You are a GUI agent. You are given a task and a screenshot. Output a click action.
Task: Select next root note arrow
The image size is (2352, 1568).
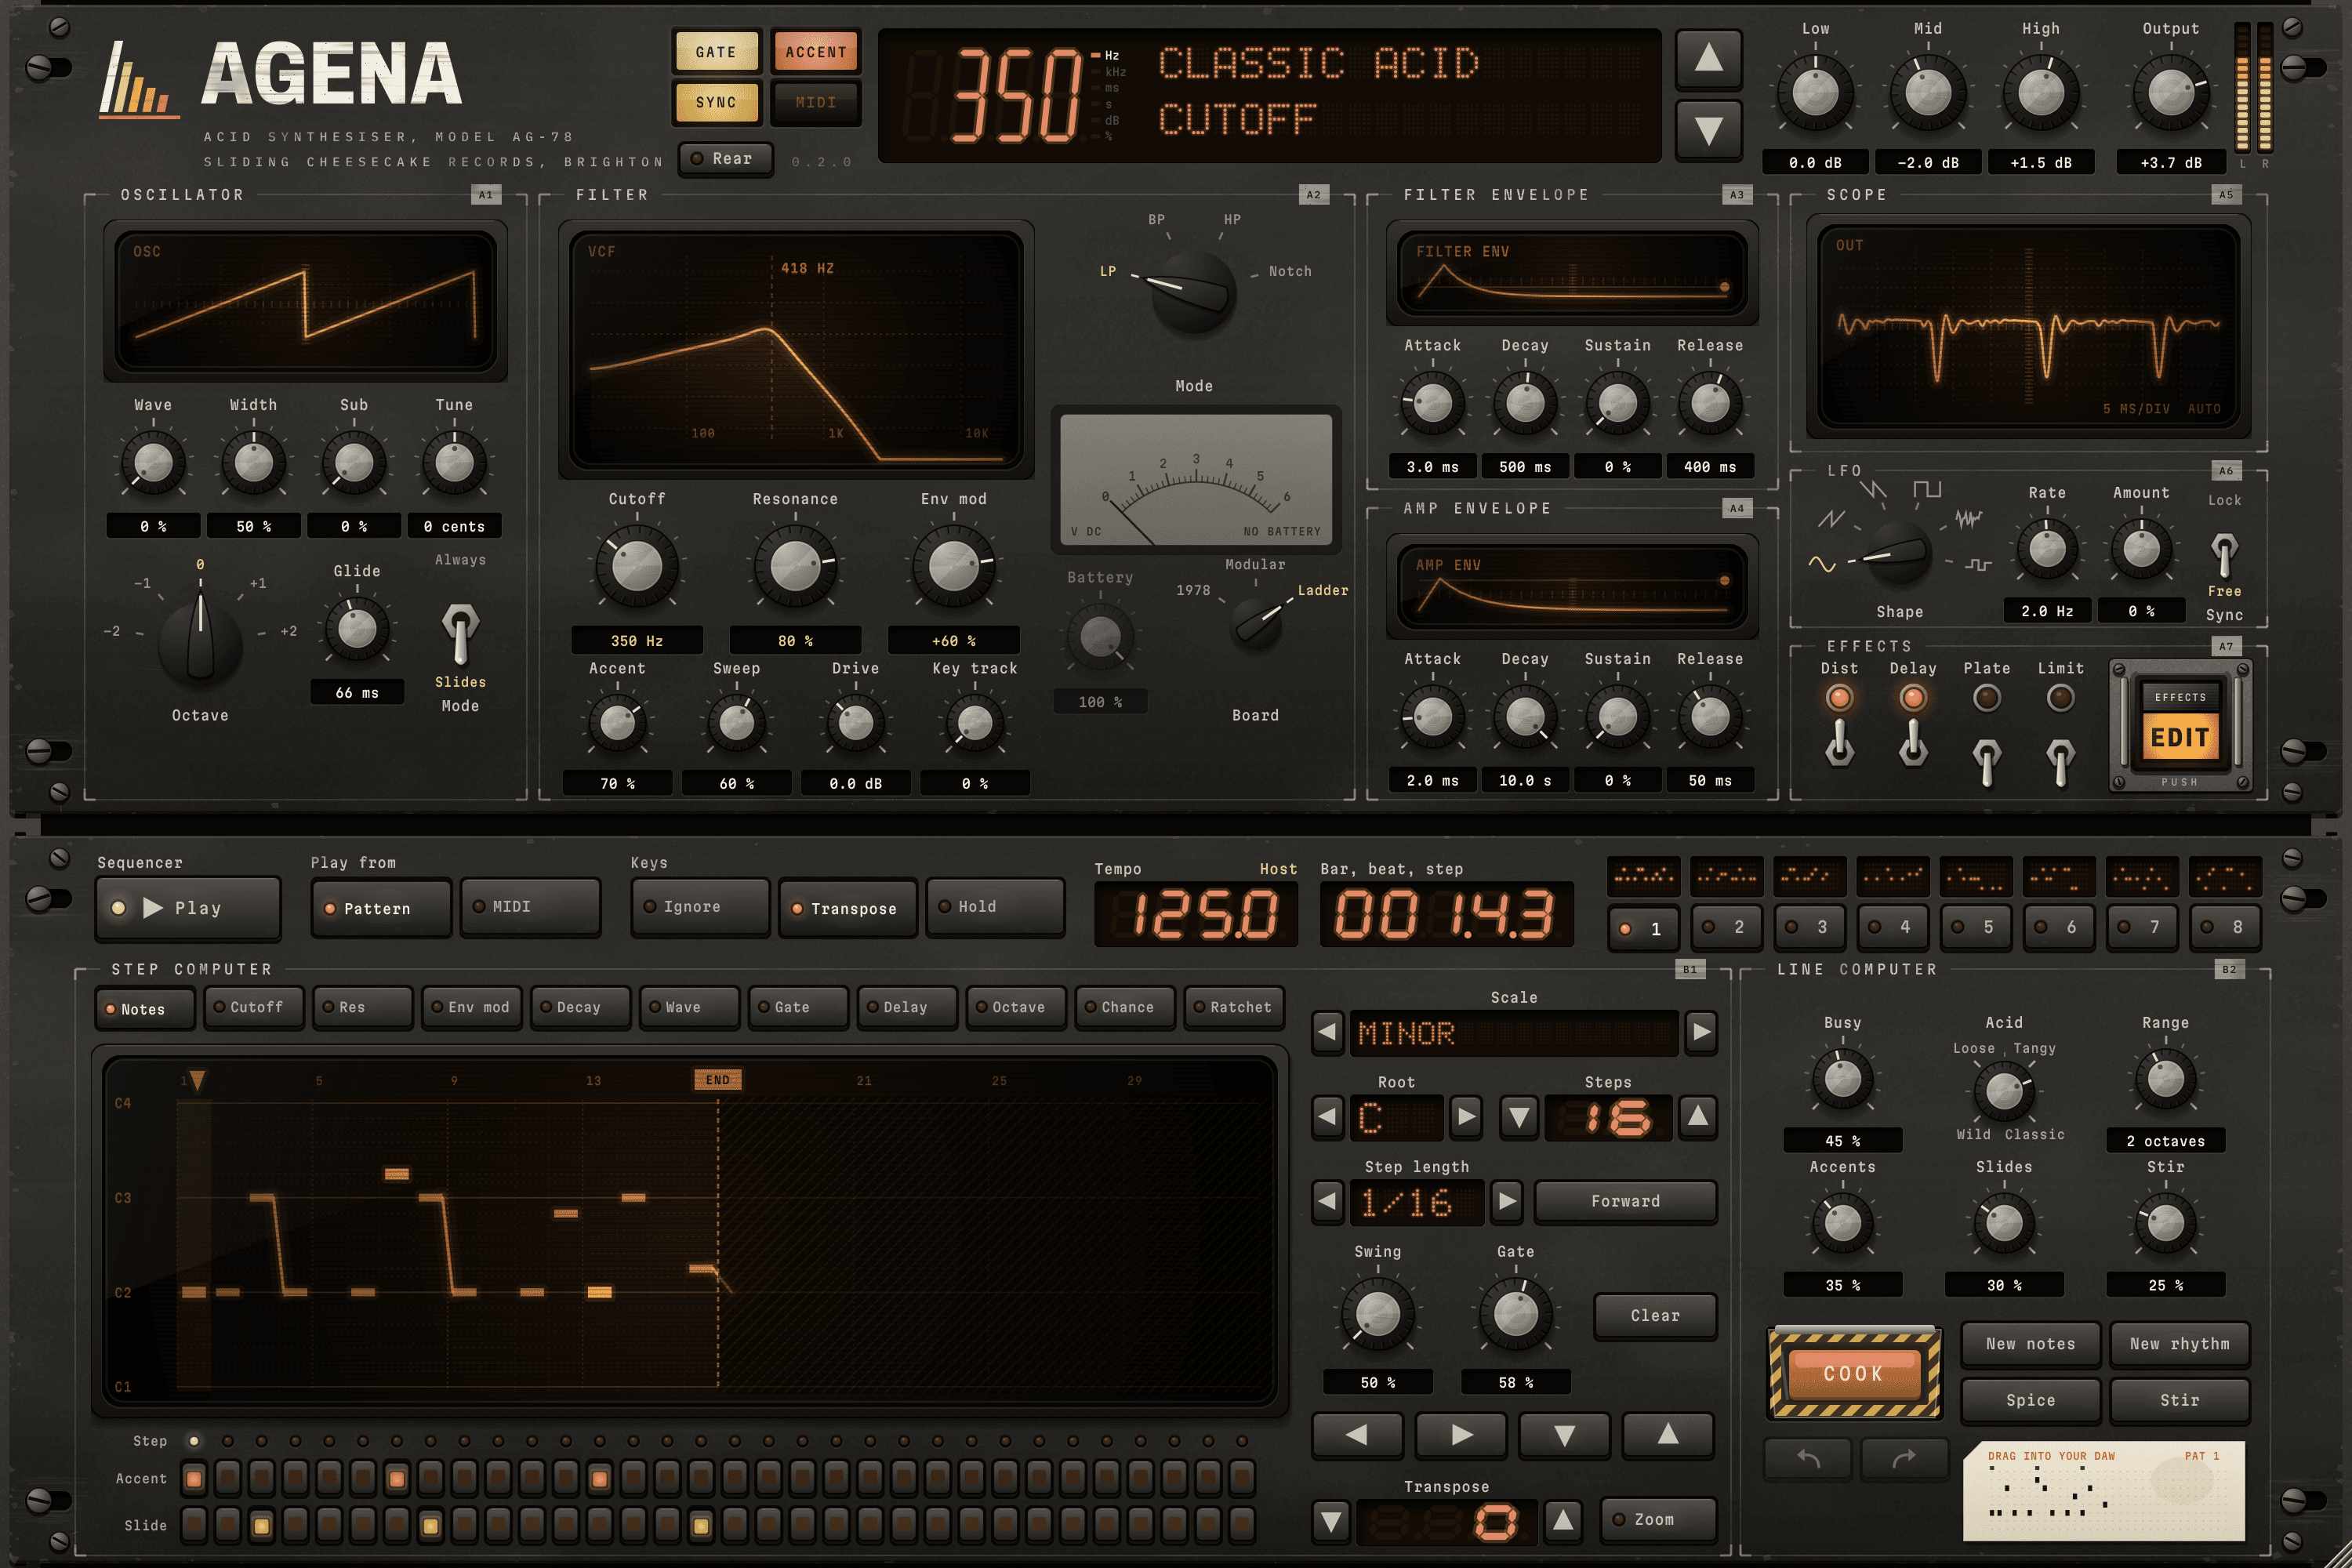[1466, 1116]
